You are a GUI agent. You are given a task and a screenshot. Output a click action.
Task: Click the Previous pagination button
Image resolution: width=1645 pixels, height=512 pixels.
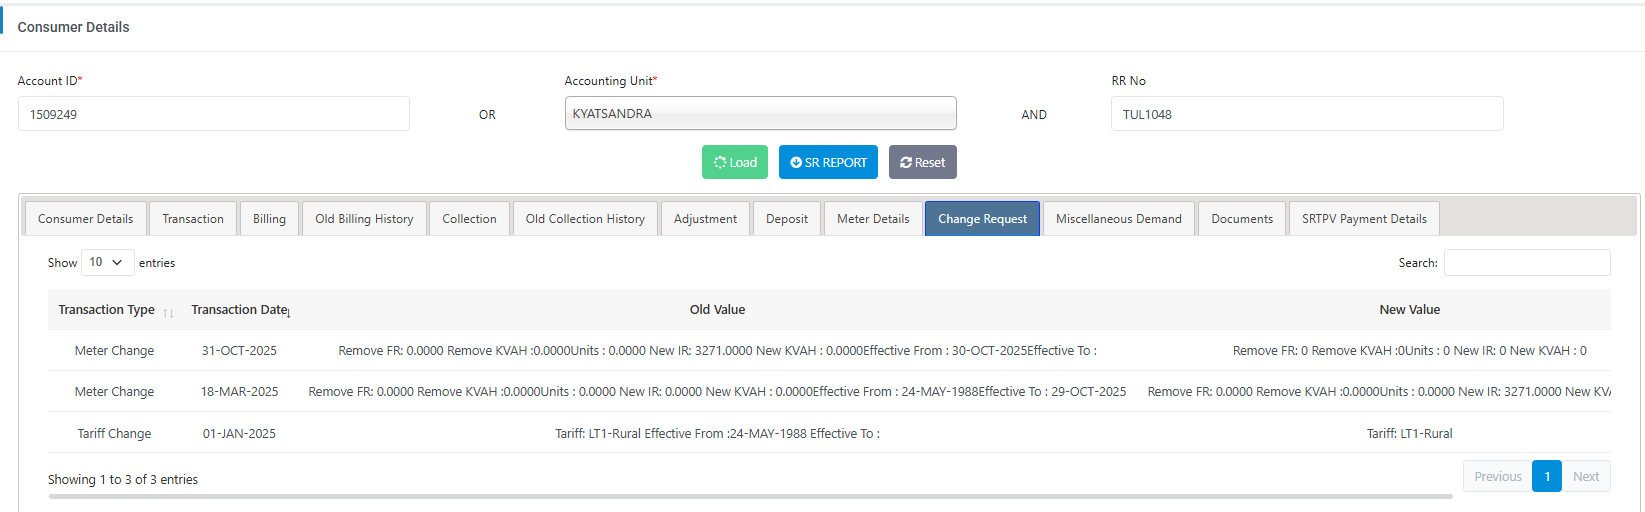tap(1497, 476)
